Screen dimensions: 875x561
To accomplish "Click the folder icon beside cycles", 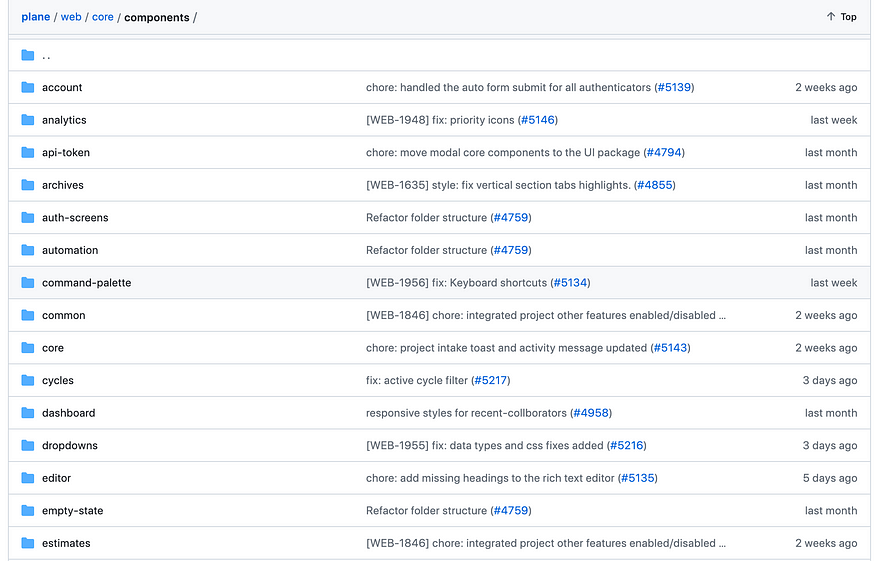I will click(27, 380).
